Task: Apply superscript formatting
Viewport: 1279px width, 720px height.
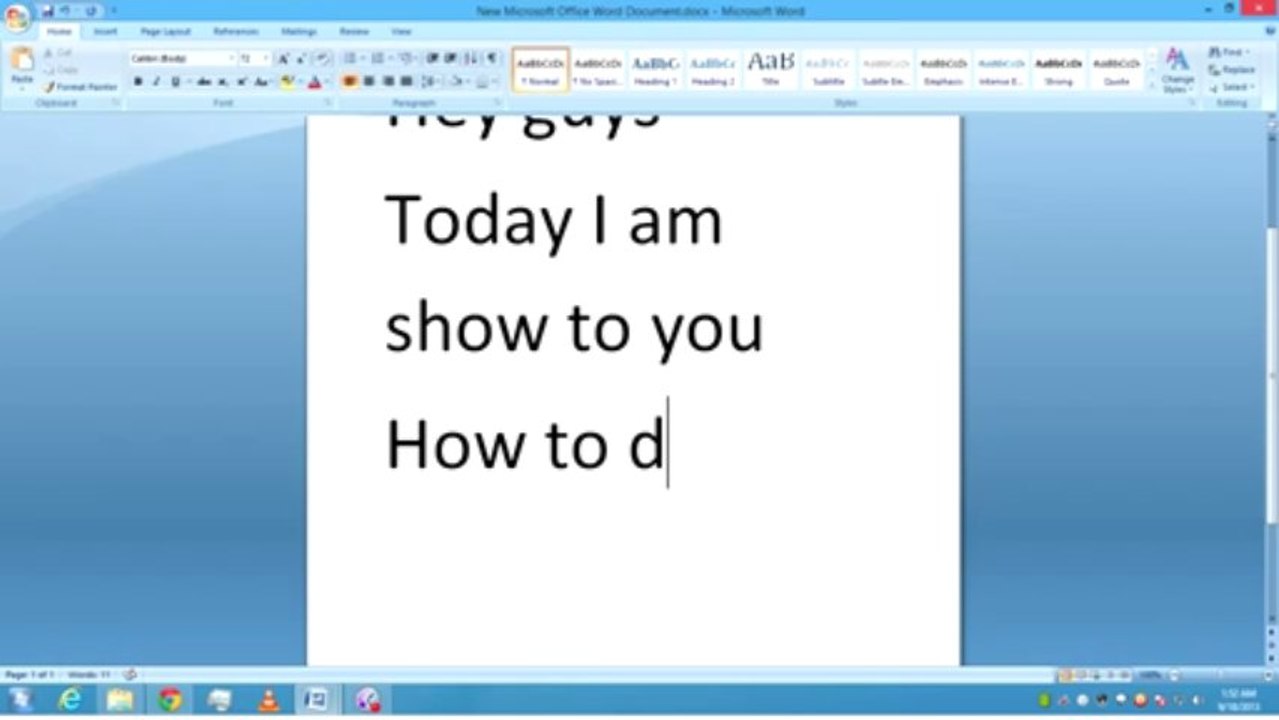Action: (x=241, y=82)
